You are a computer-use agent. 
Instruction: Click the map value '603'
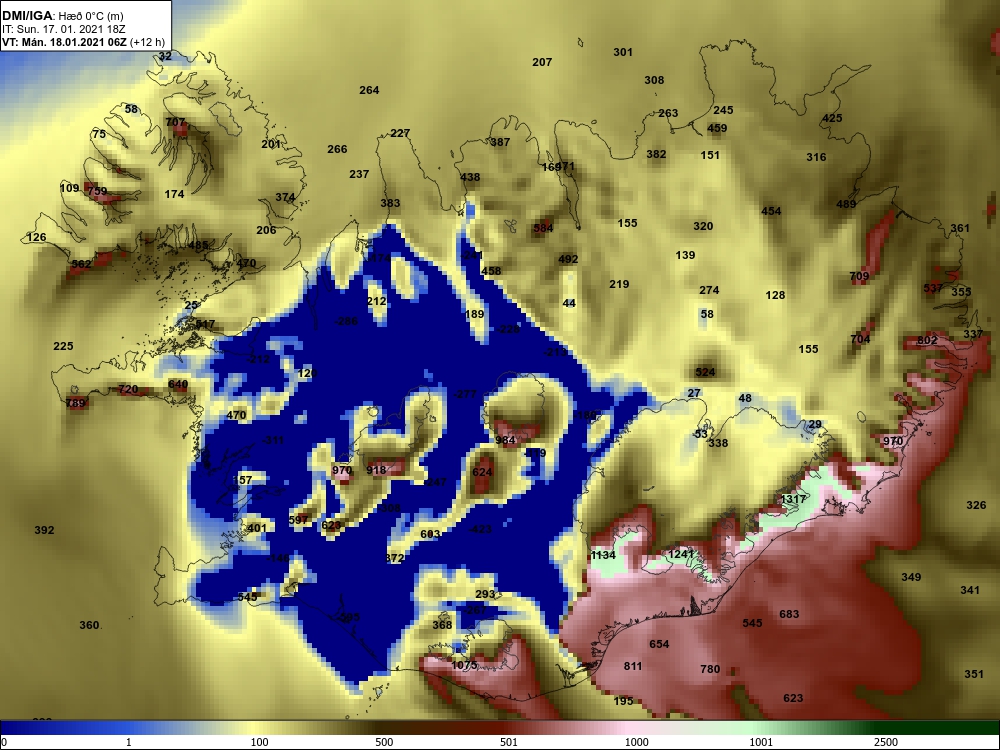pyautogui.click(x=430, y=534)
